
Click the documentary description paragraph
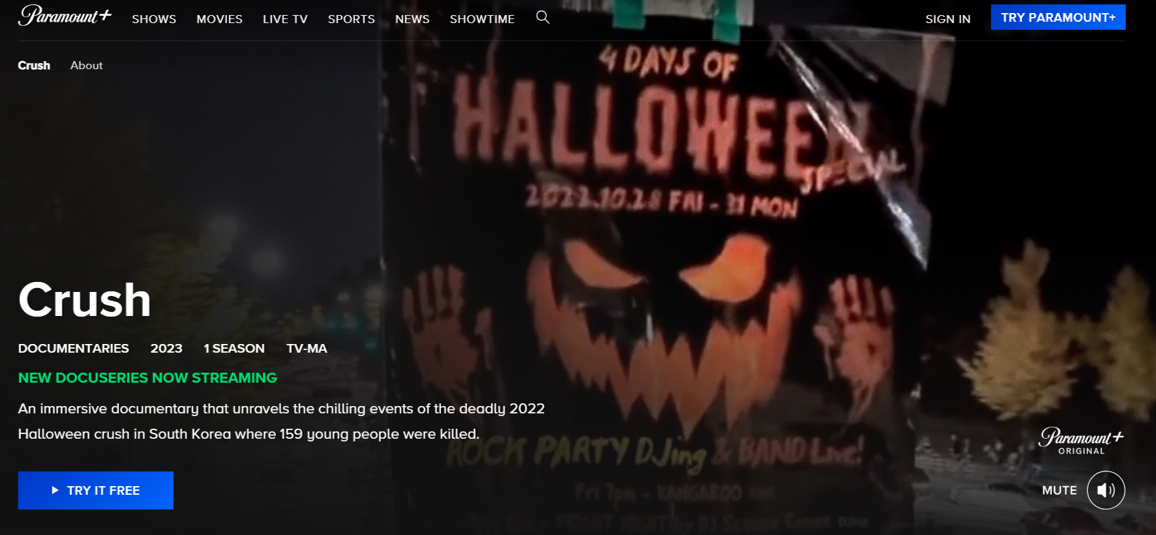(x=282, y=421)
